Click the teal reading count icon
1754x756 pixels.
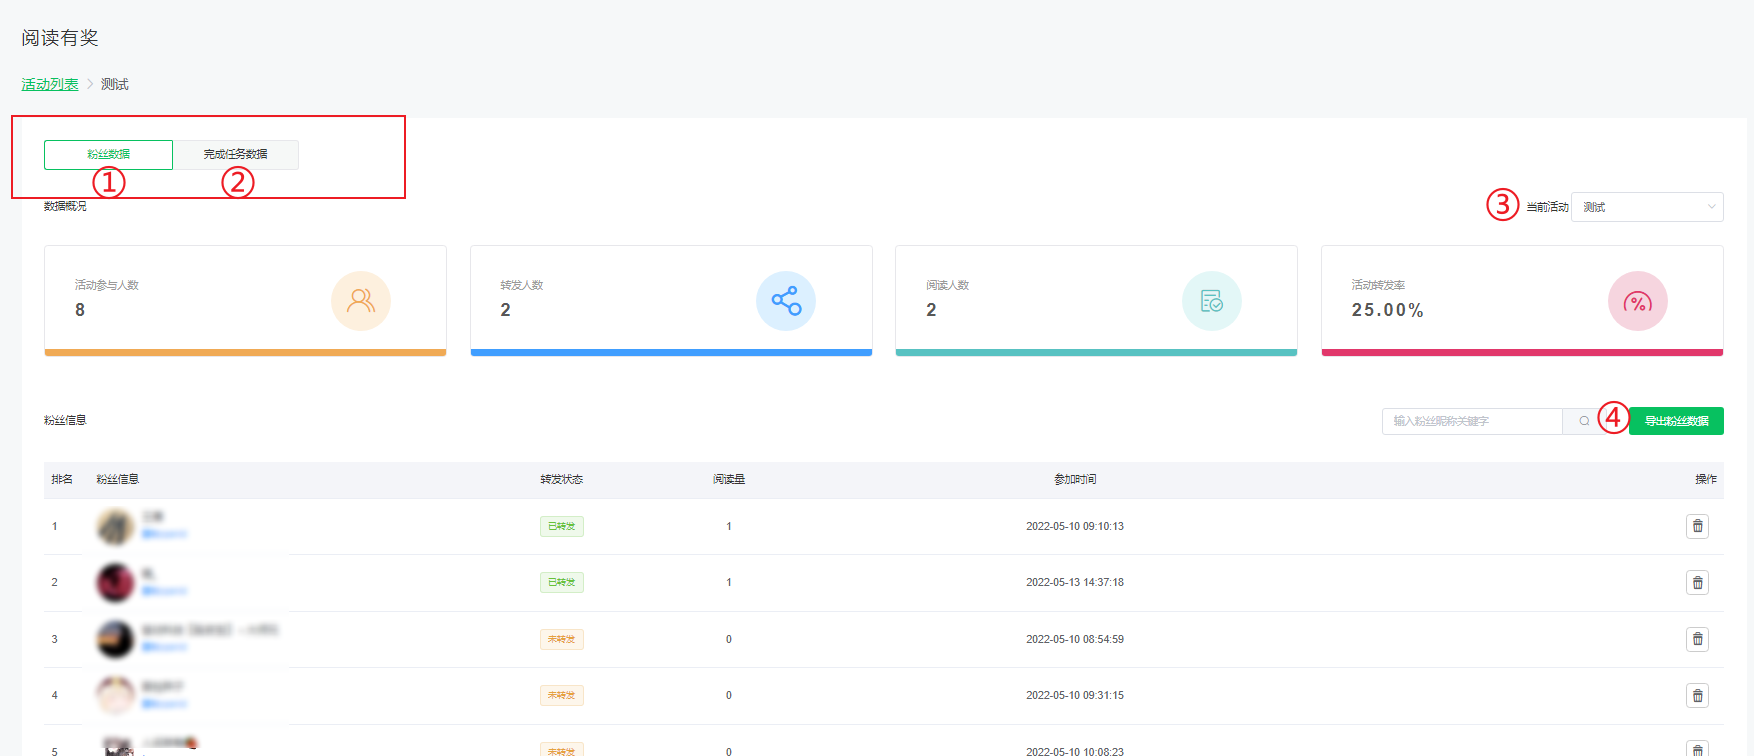(x=1211, y=301)
